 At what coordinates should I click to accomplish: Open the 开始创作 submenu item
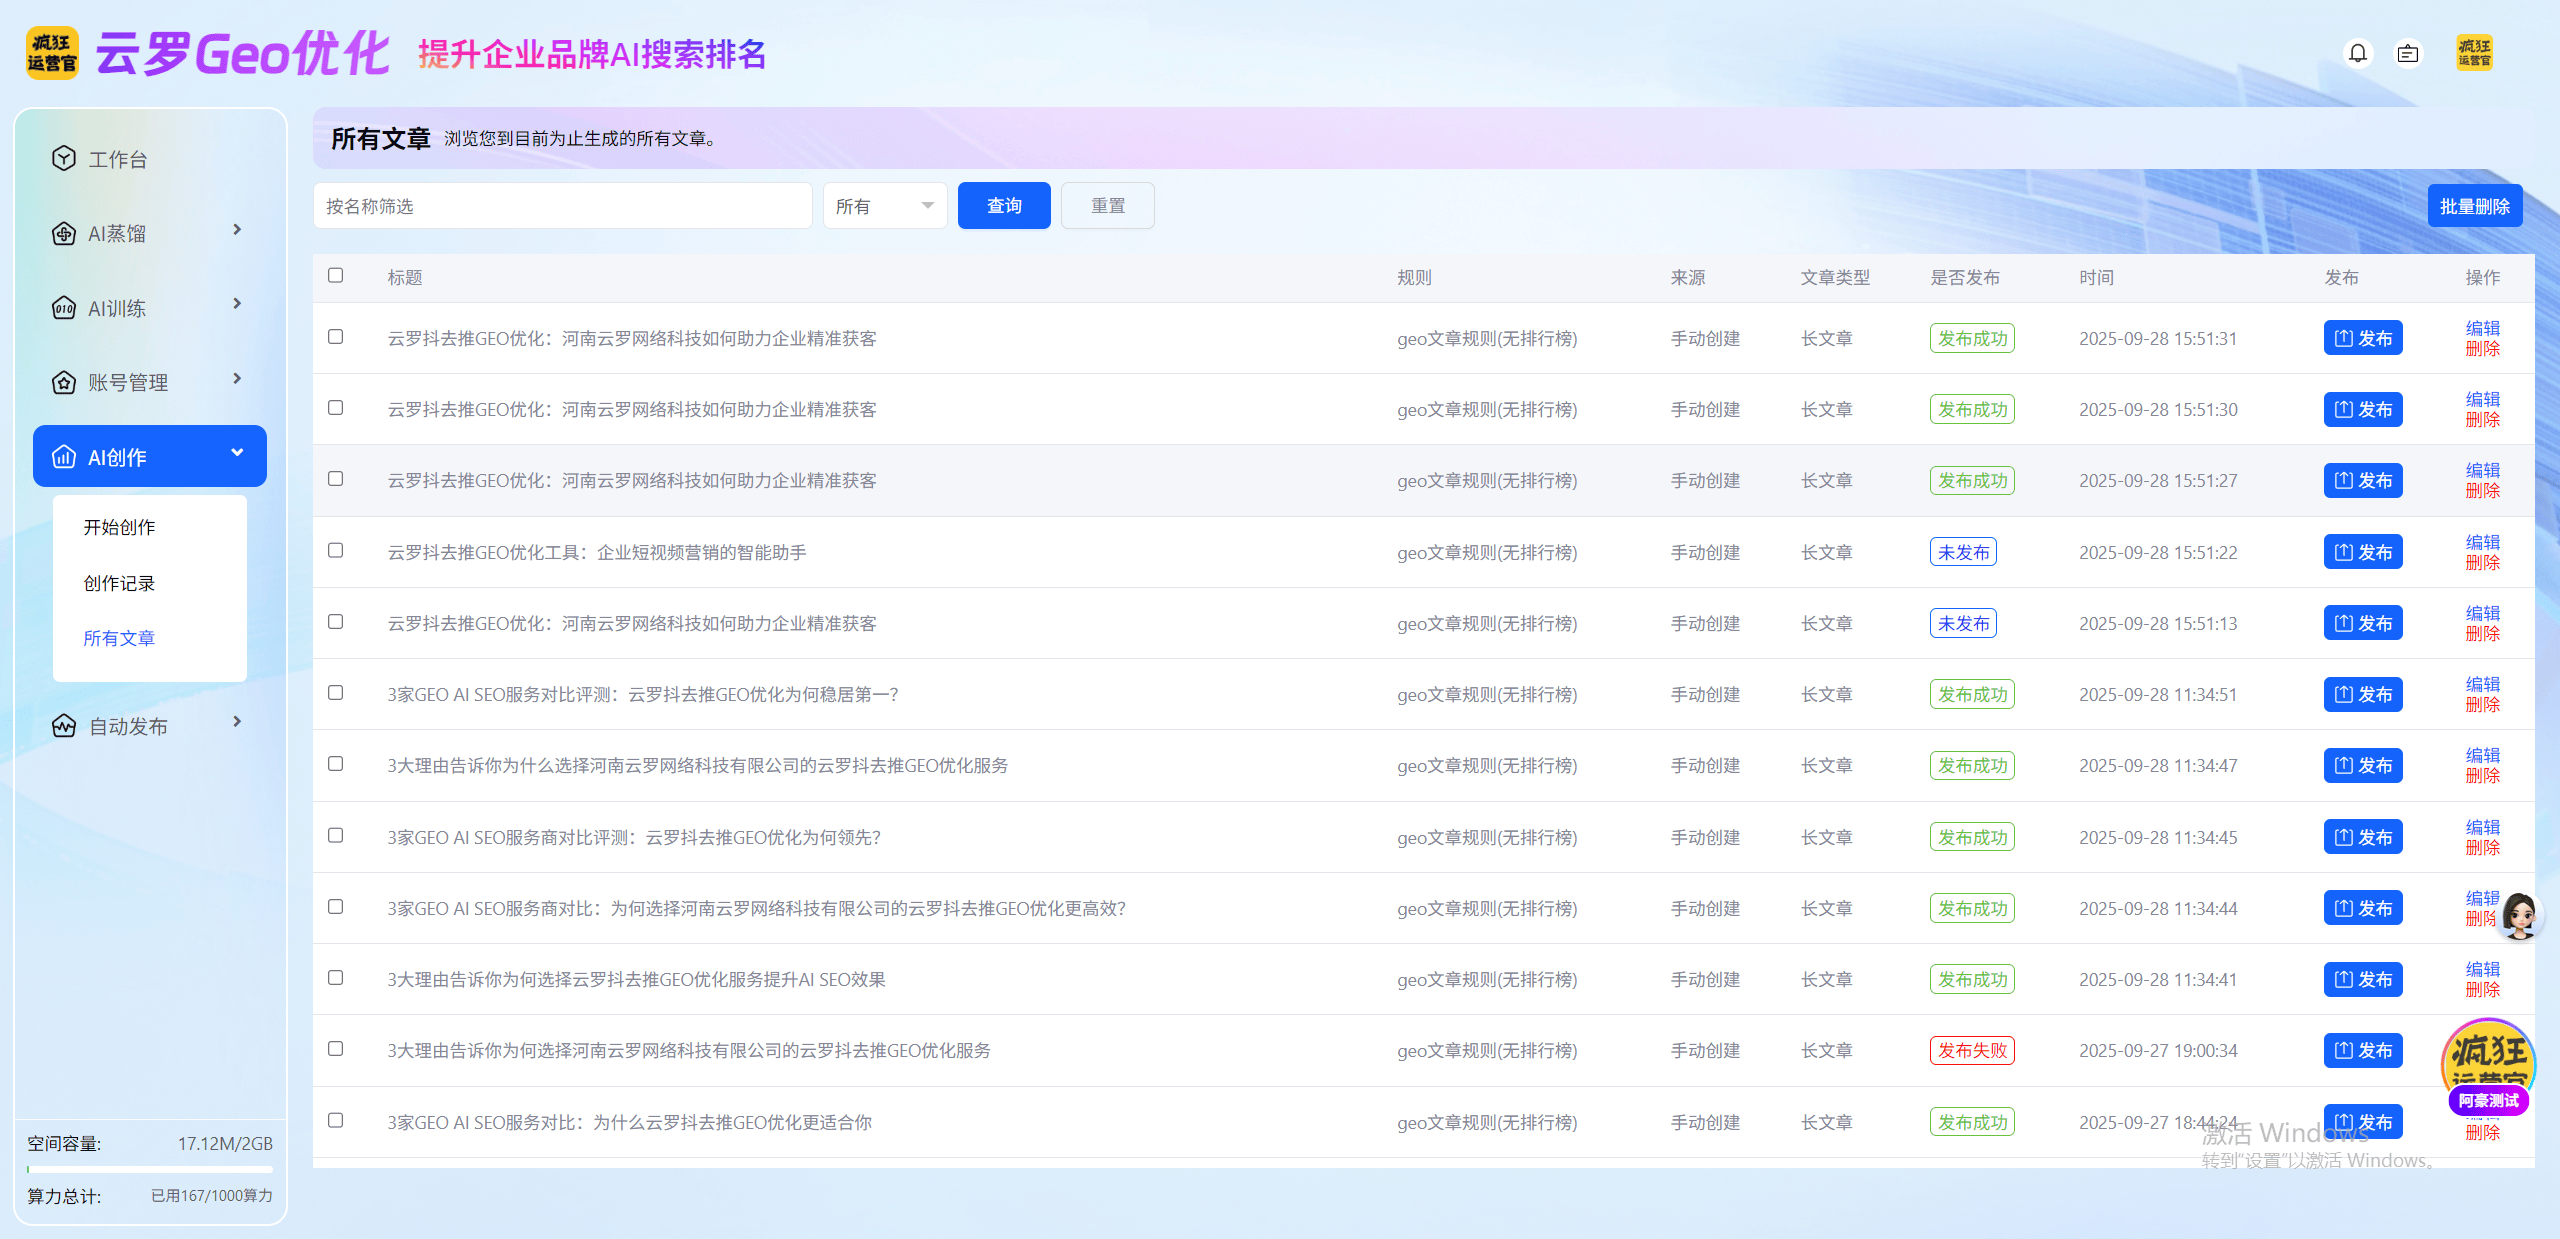tap(119, 527)
